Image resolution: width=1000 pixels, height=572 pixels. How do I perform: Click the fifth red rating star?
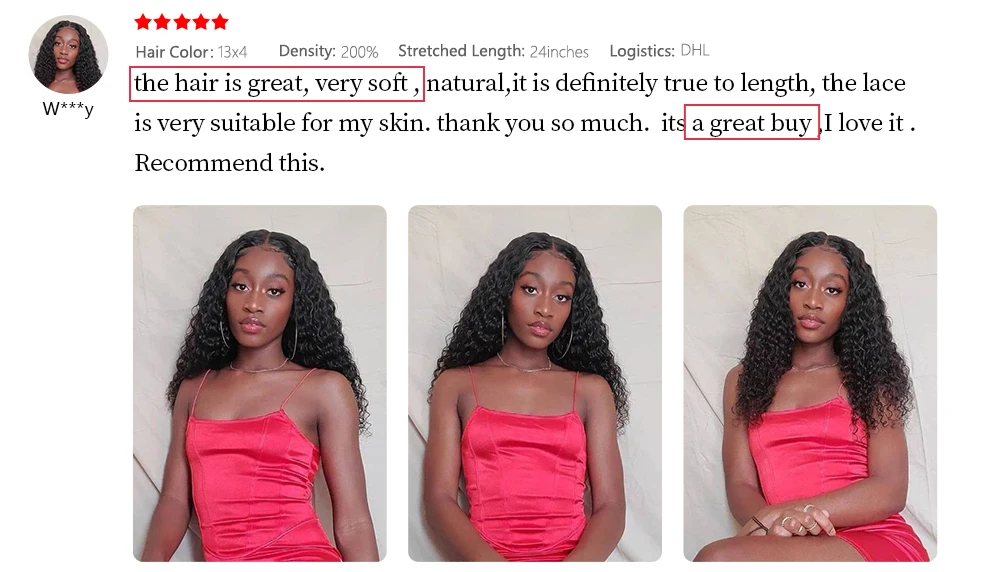pos(220,22)
